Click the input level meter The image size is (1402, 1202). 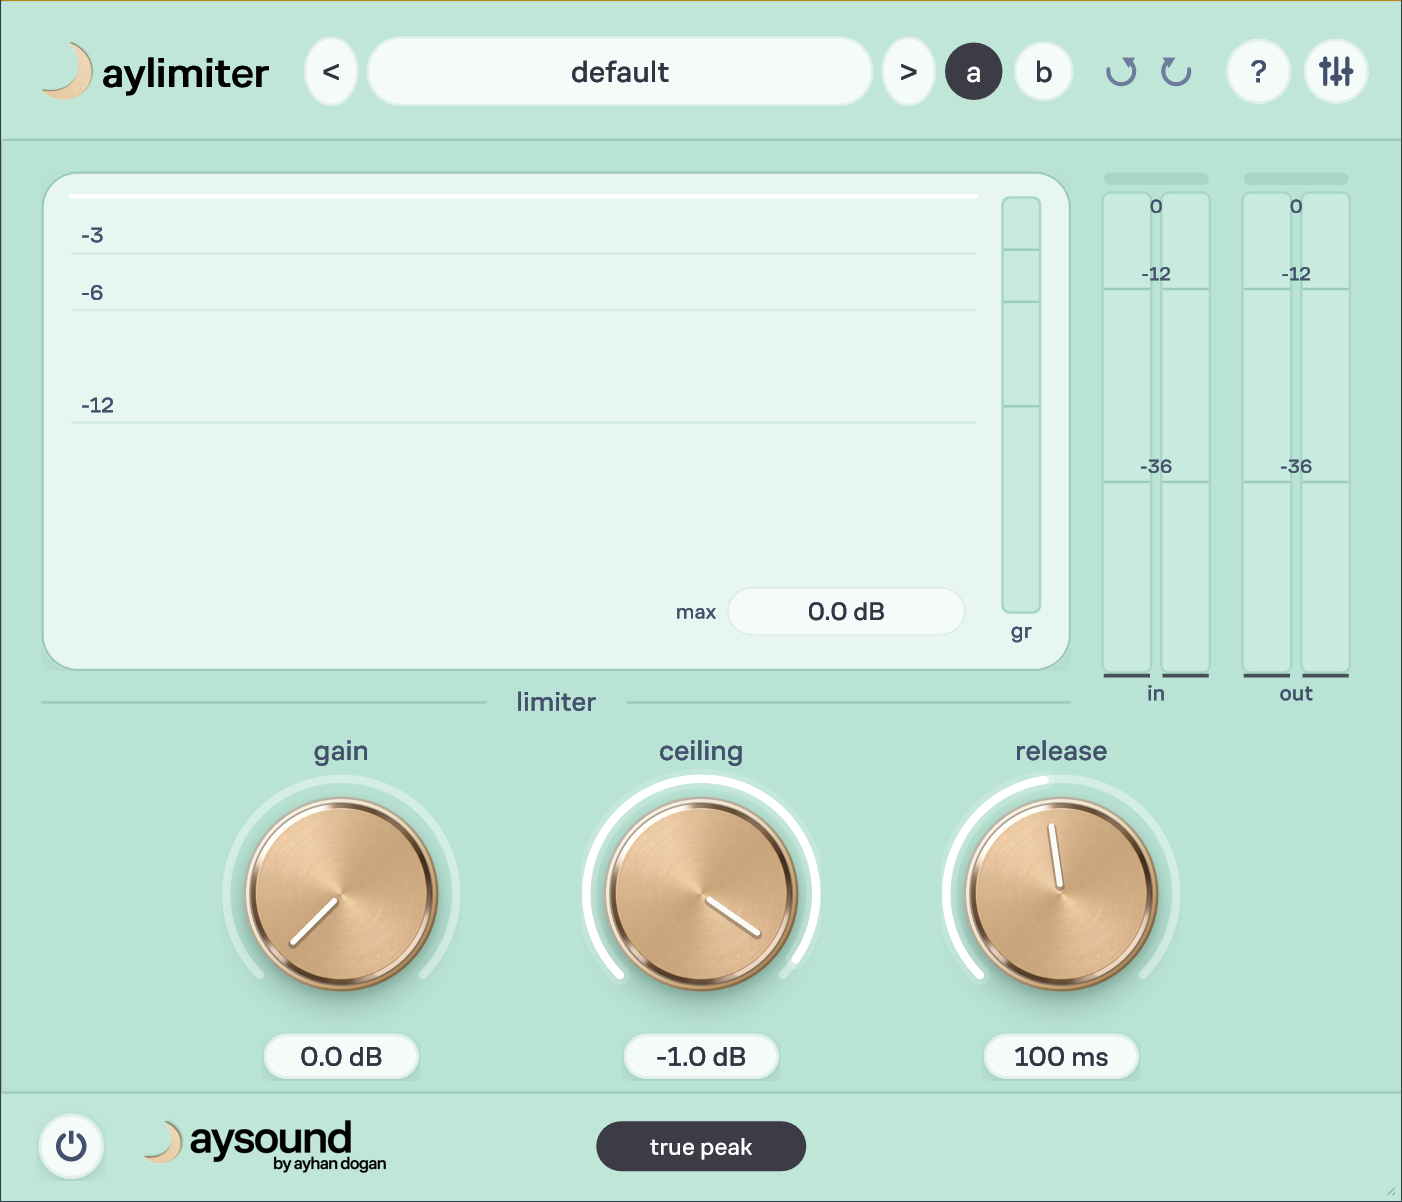pos(1156,432)
